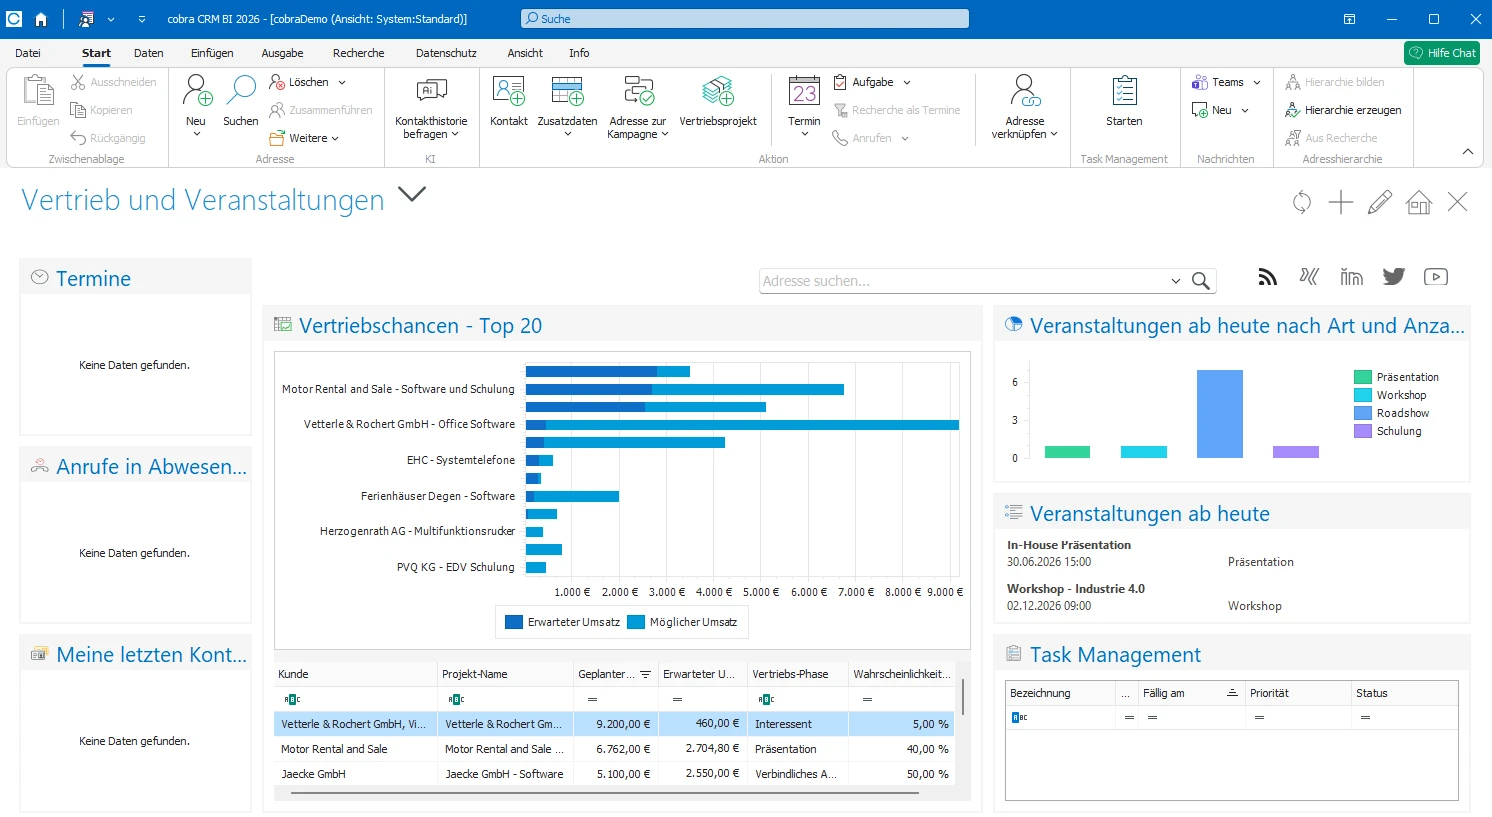Click Adresse verknüpfen in the ribbon
The height and width of the screenshot is (817, 1492).
click(1025, 106)
